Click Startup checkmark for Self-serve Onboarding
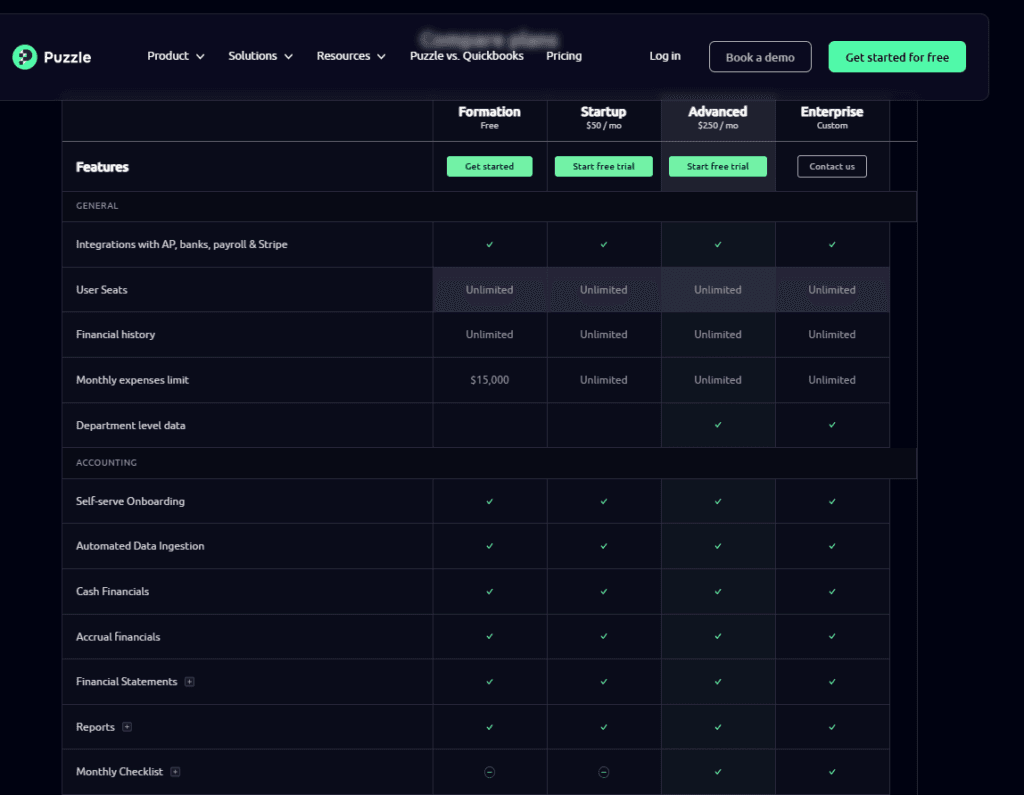 tap(603, 502)
